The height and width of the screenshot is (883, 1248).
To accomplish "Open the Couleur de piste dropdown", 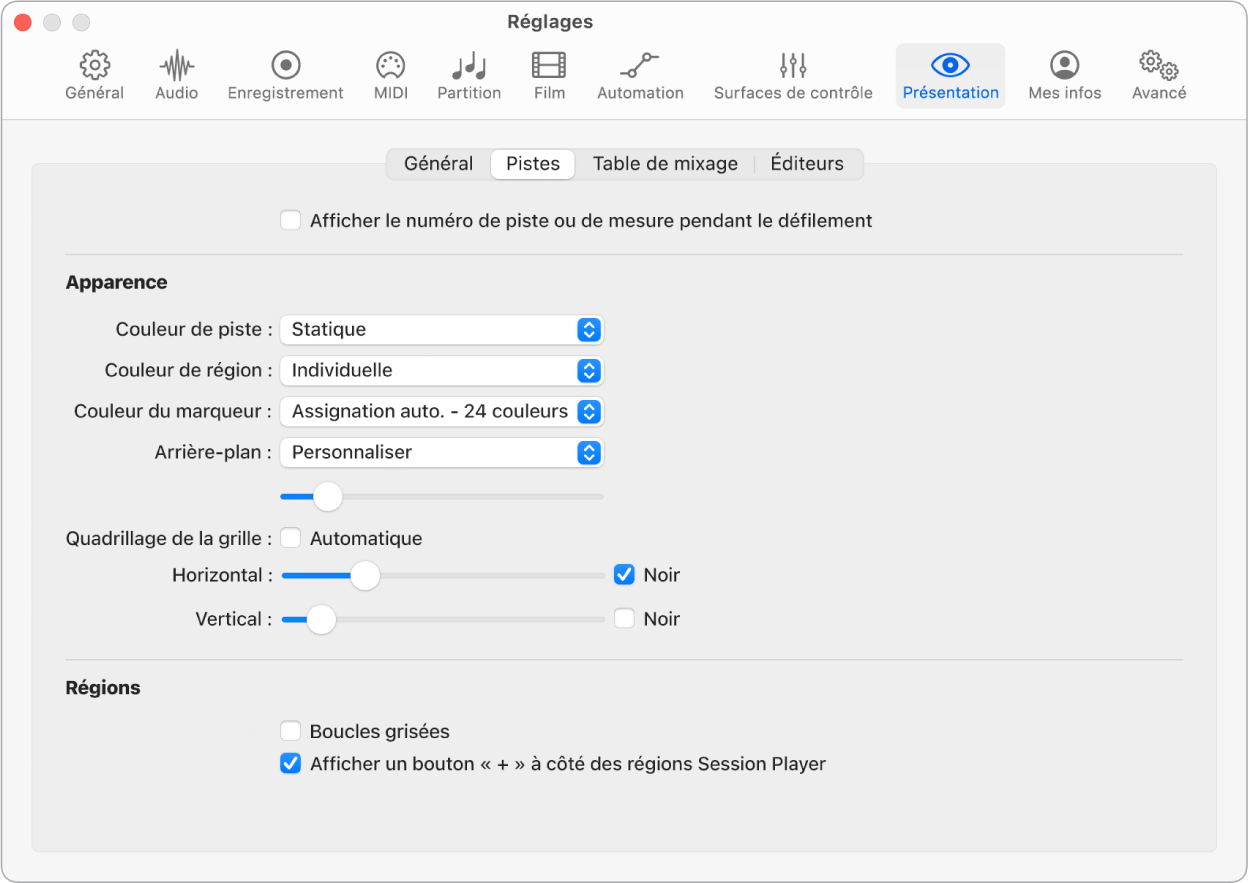I will [442, 329].
